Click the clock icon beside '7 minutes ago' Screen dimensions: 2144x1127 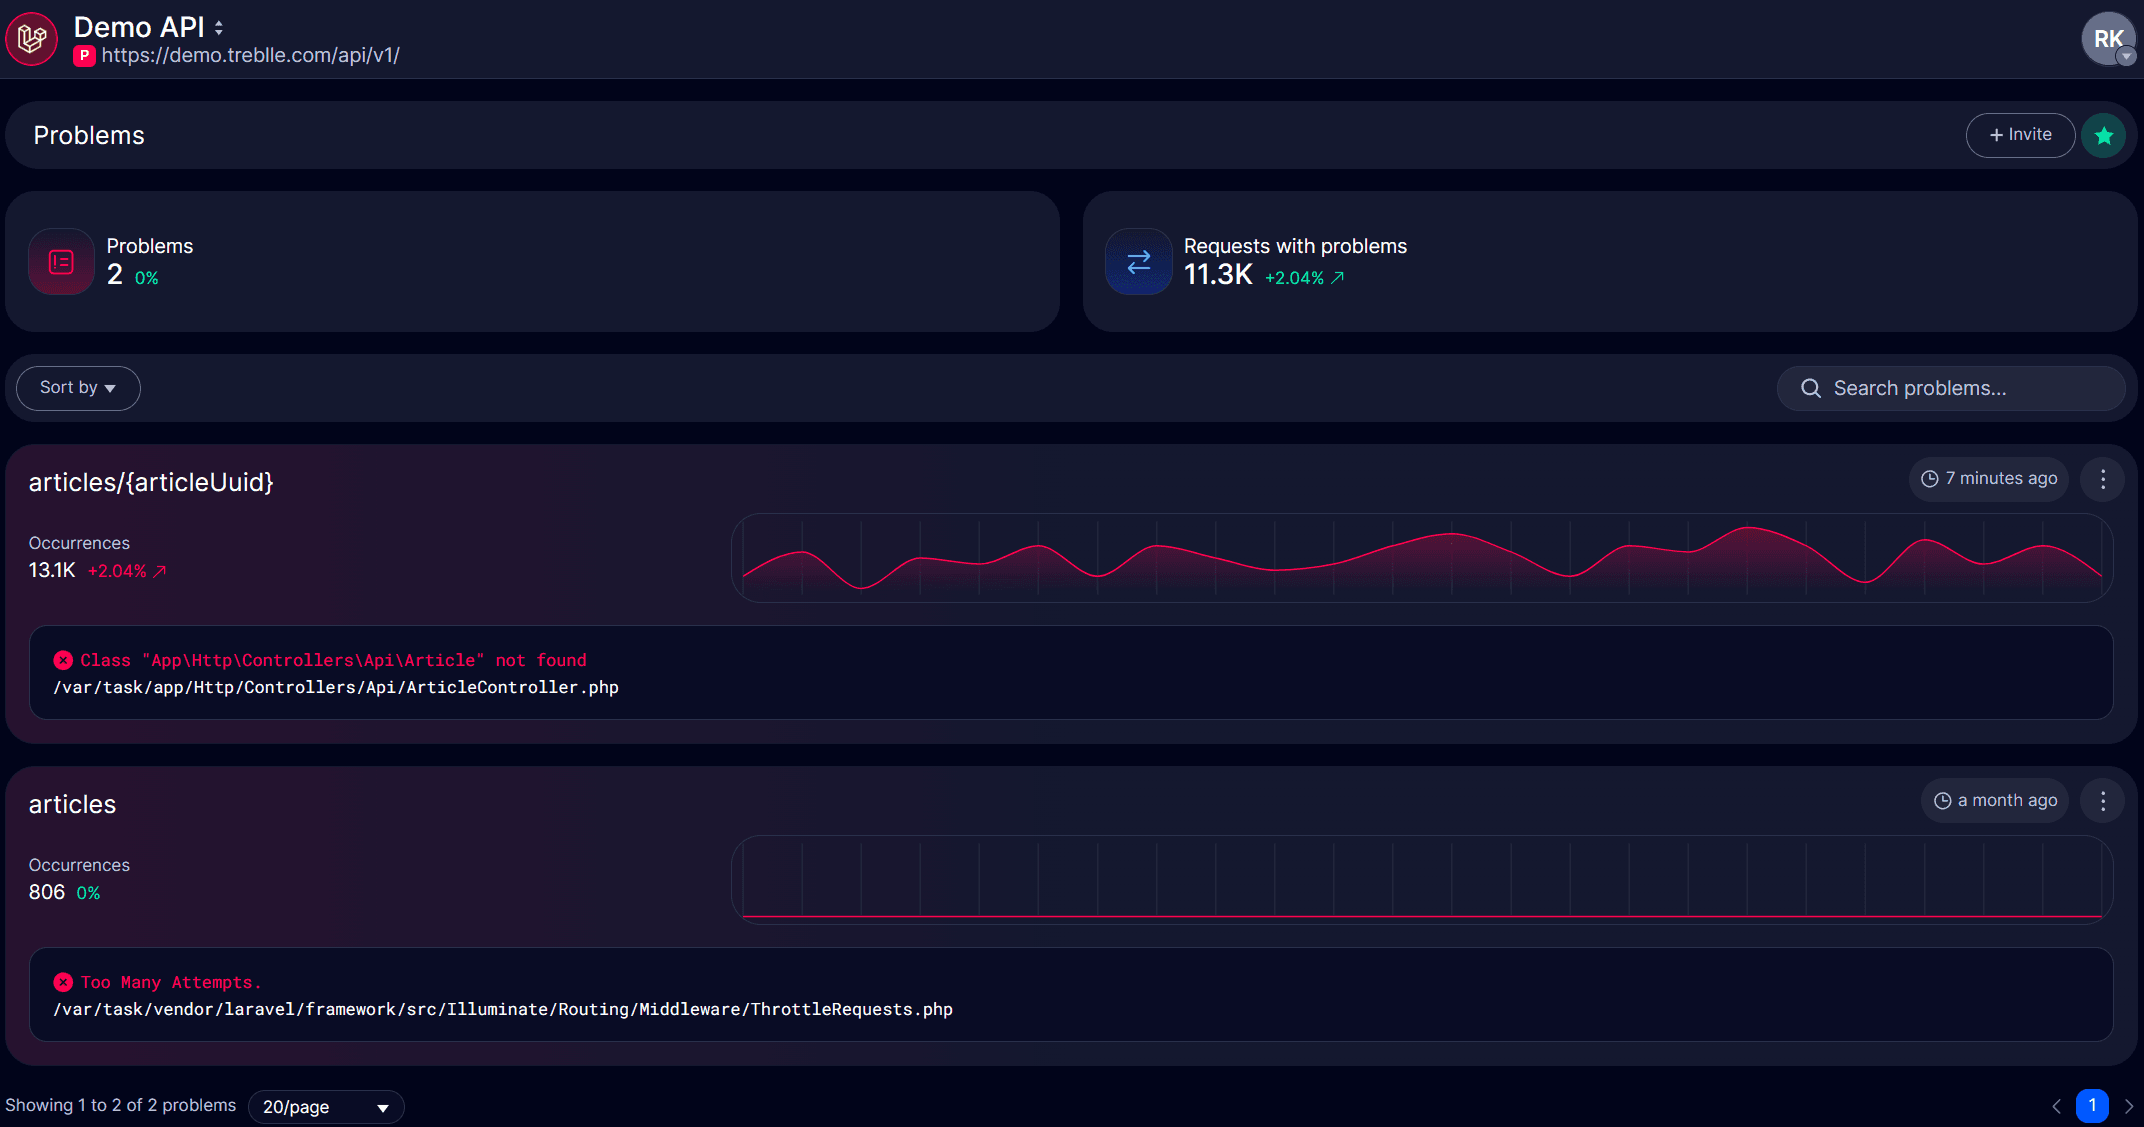click(x=1929, y=479)
